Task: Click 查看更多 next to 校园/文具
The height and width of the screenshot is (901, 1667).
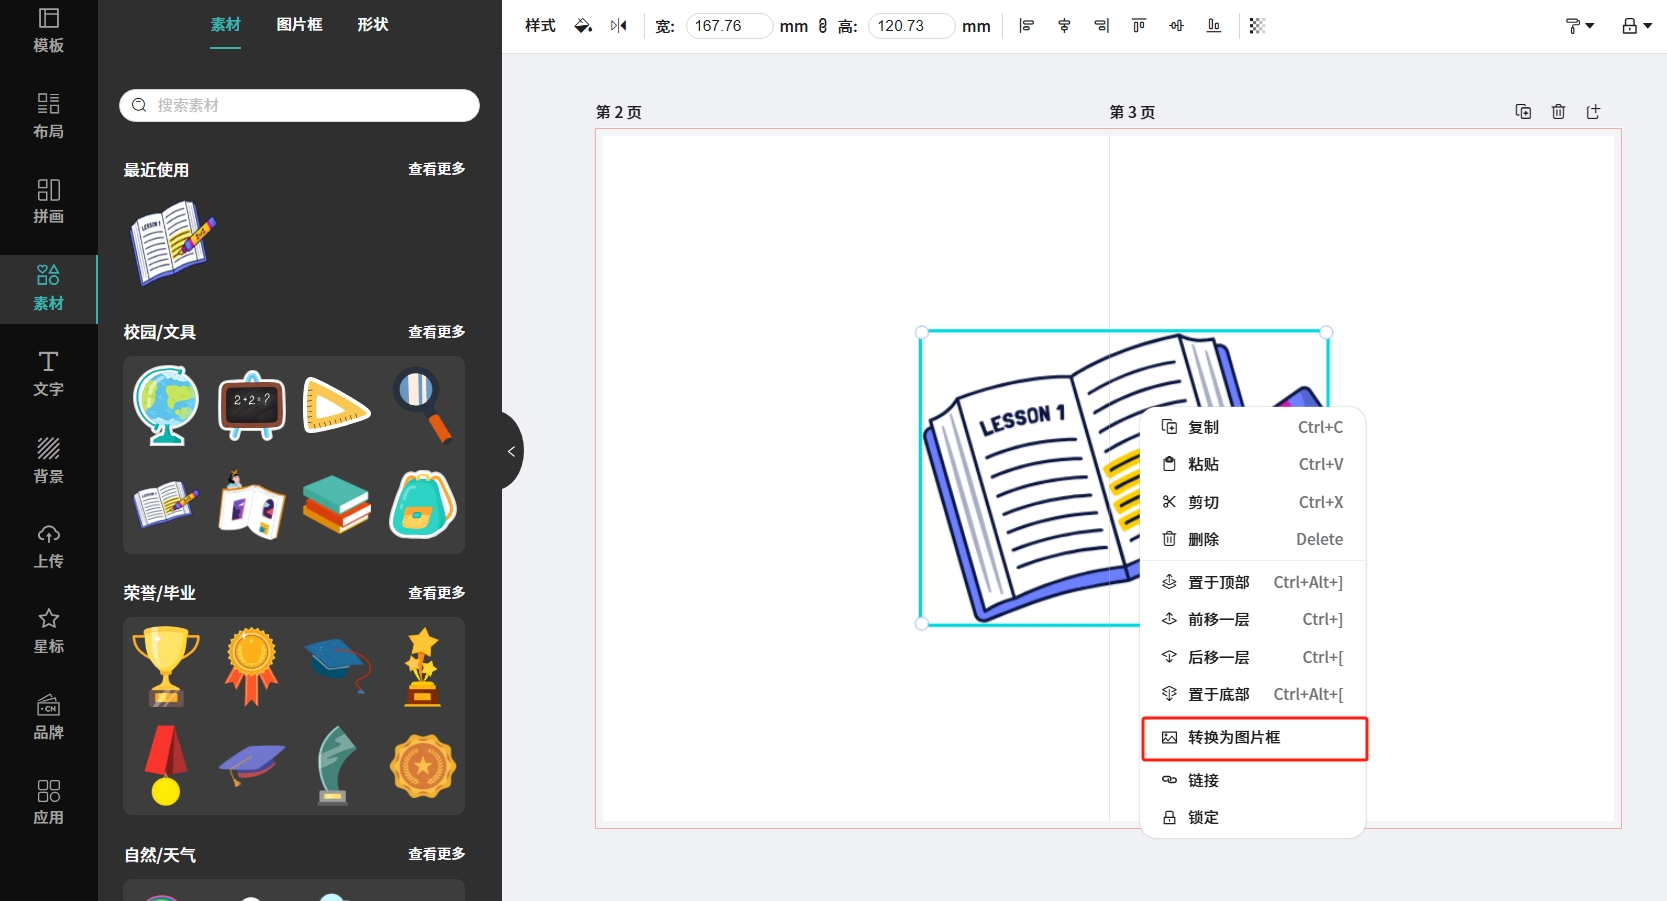Action: click(436, 332)
